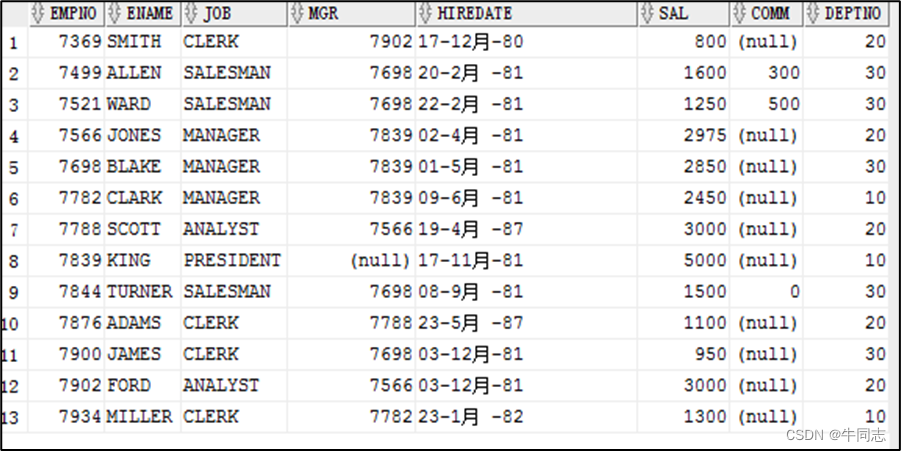Click the sort icon beside DEPTNO header
The height and width of the screenshot is (451, 901).
(814, 14)
